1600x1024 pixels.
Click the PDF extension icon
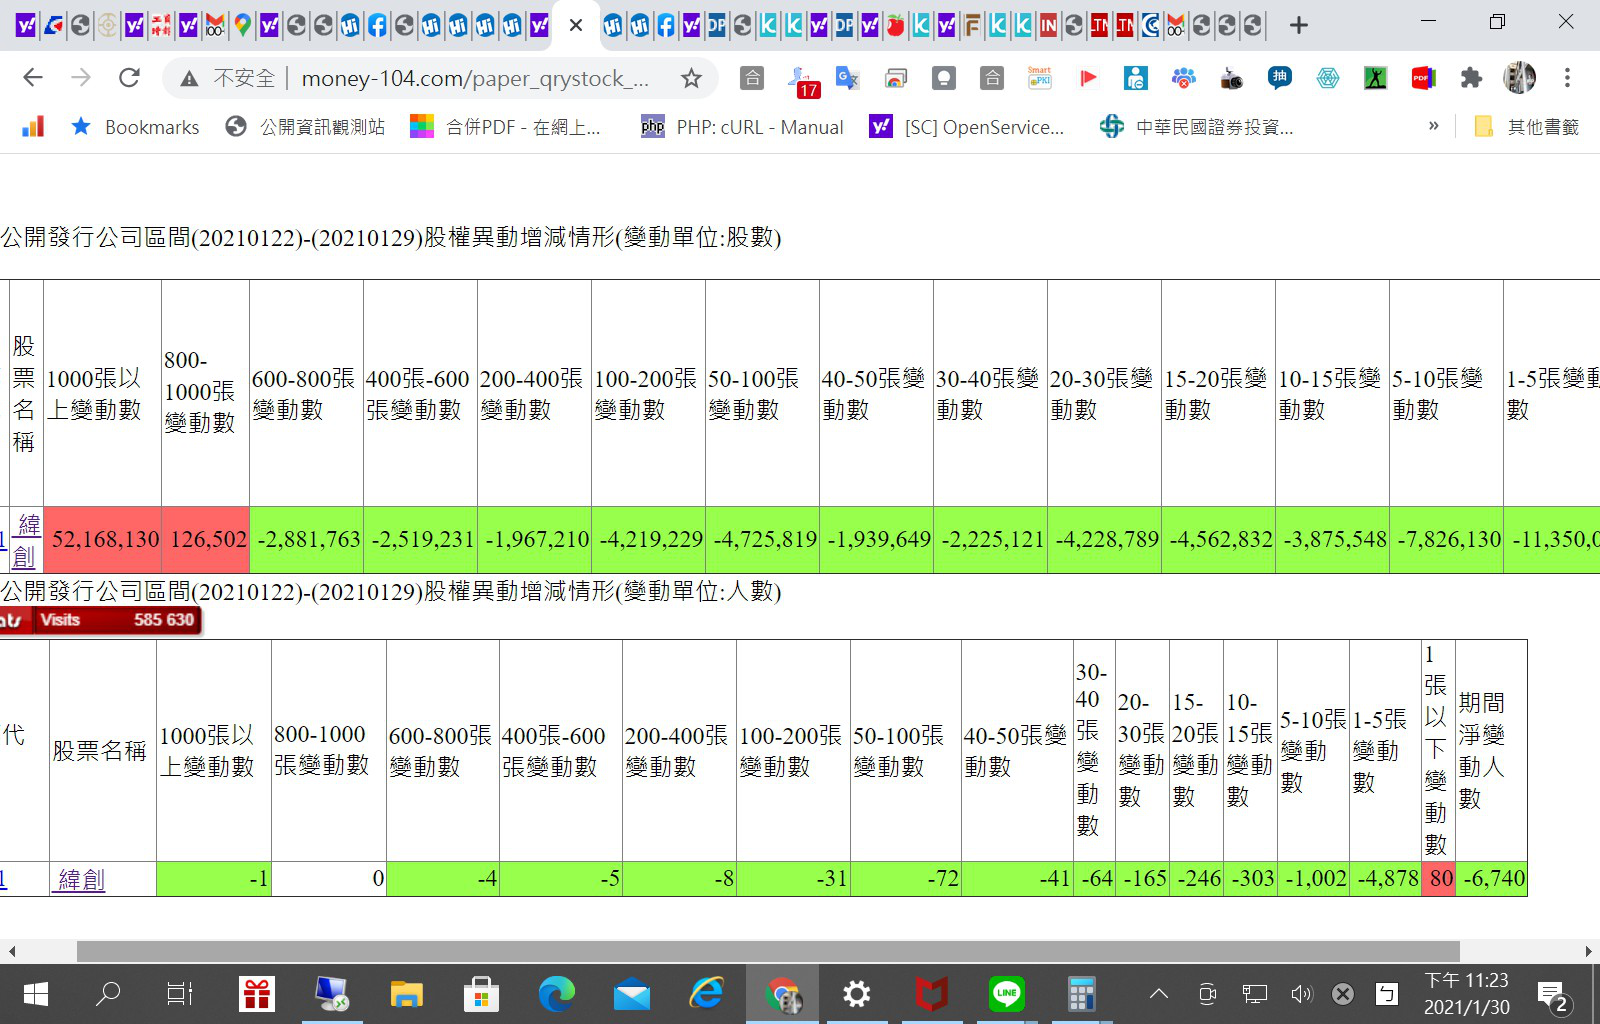tap(1422, 78)
